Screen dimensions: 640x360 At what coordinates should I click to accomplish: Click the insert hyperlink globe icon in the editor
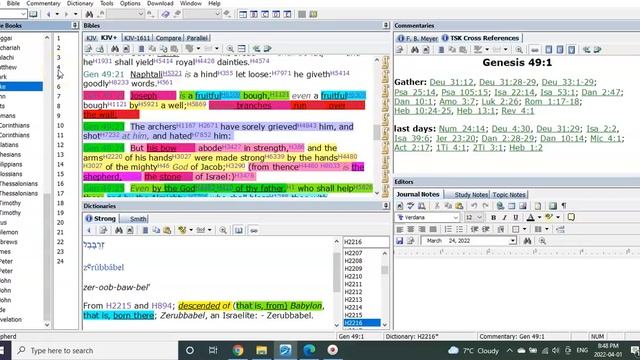coord(500,206)
